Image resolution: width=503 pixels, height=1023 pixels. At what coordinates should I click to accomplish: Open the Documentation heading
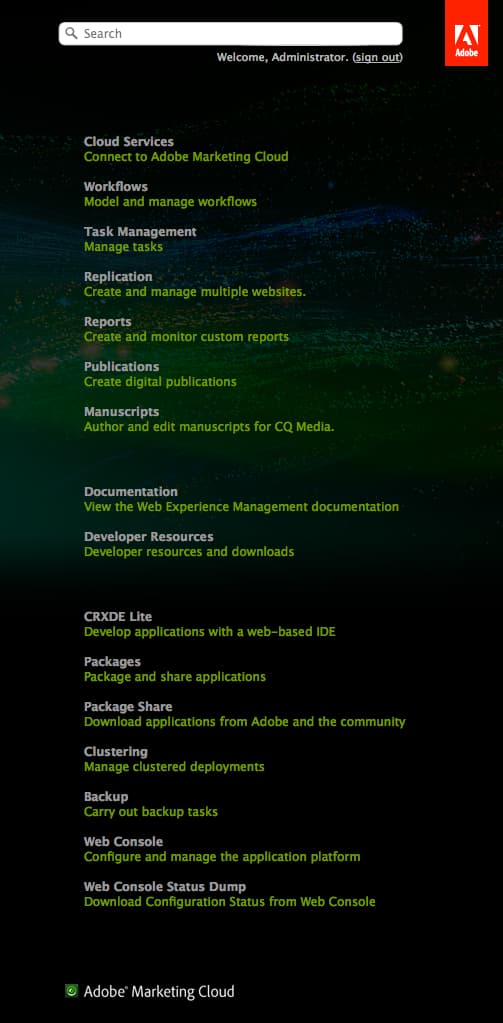(130, 491)
